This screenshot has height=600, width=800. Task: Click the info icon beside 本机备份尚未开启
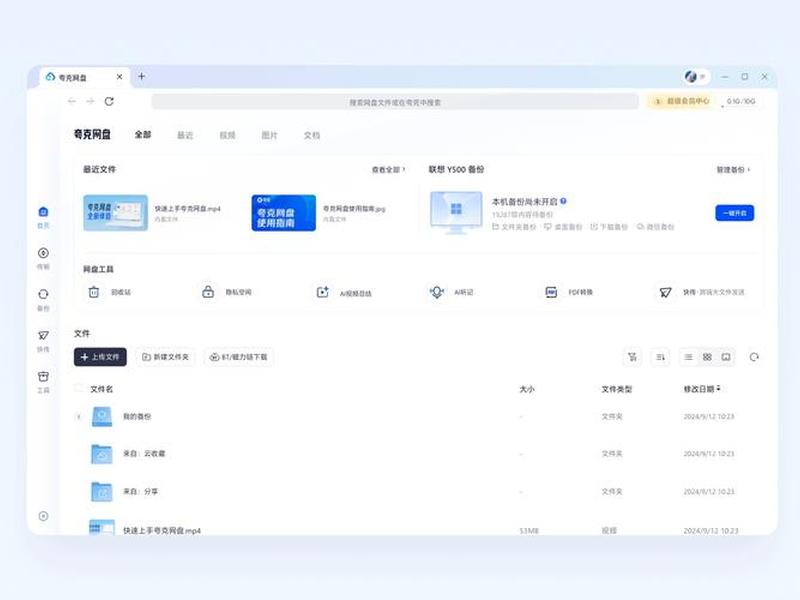(563, 201)
